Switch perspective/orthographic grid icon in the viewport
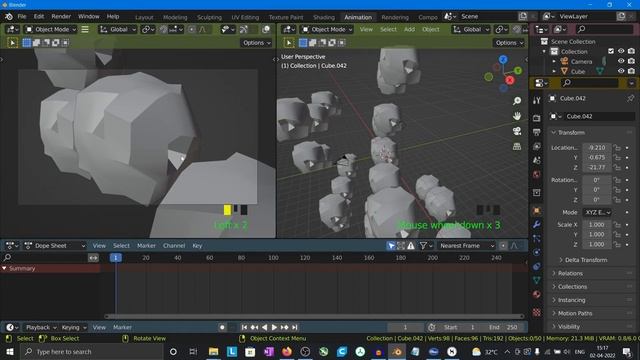 [x=517, y=146]
